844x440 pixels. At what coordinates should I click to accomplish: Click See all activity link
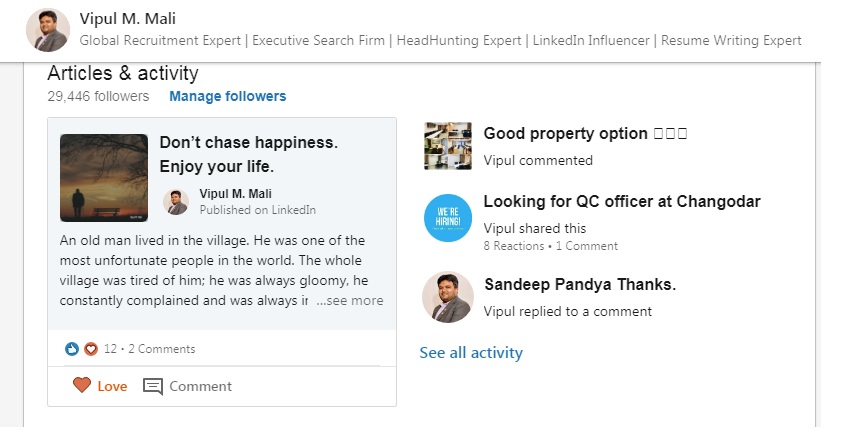(x=471, y=352)
